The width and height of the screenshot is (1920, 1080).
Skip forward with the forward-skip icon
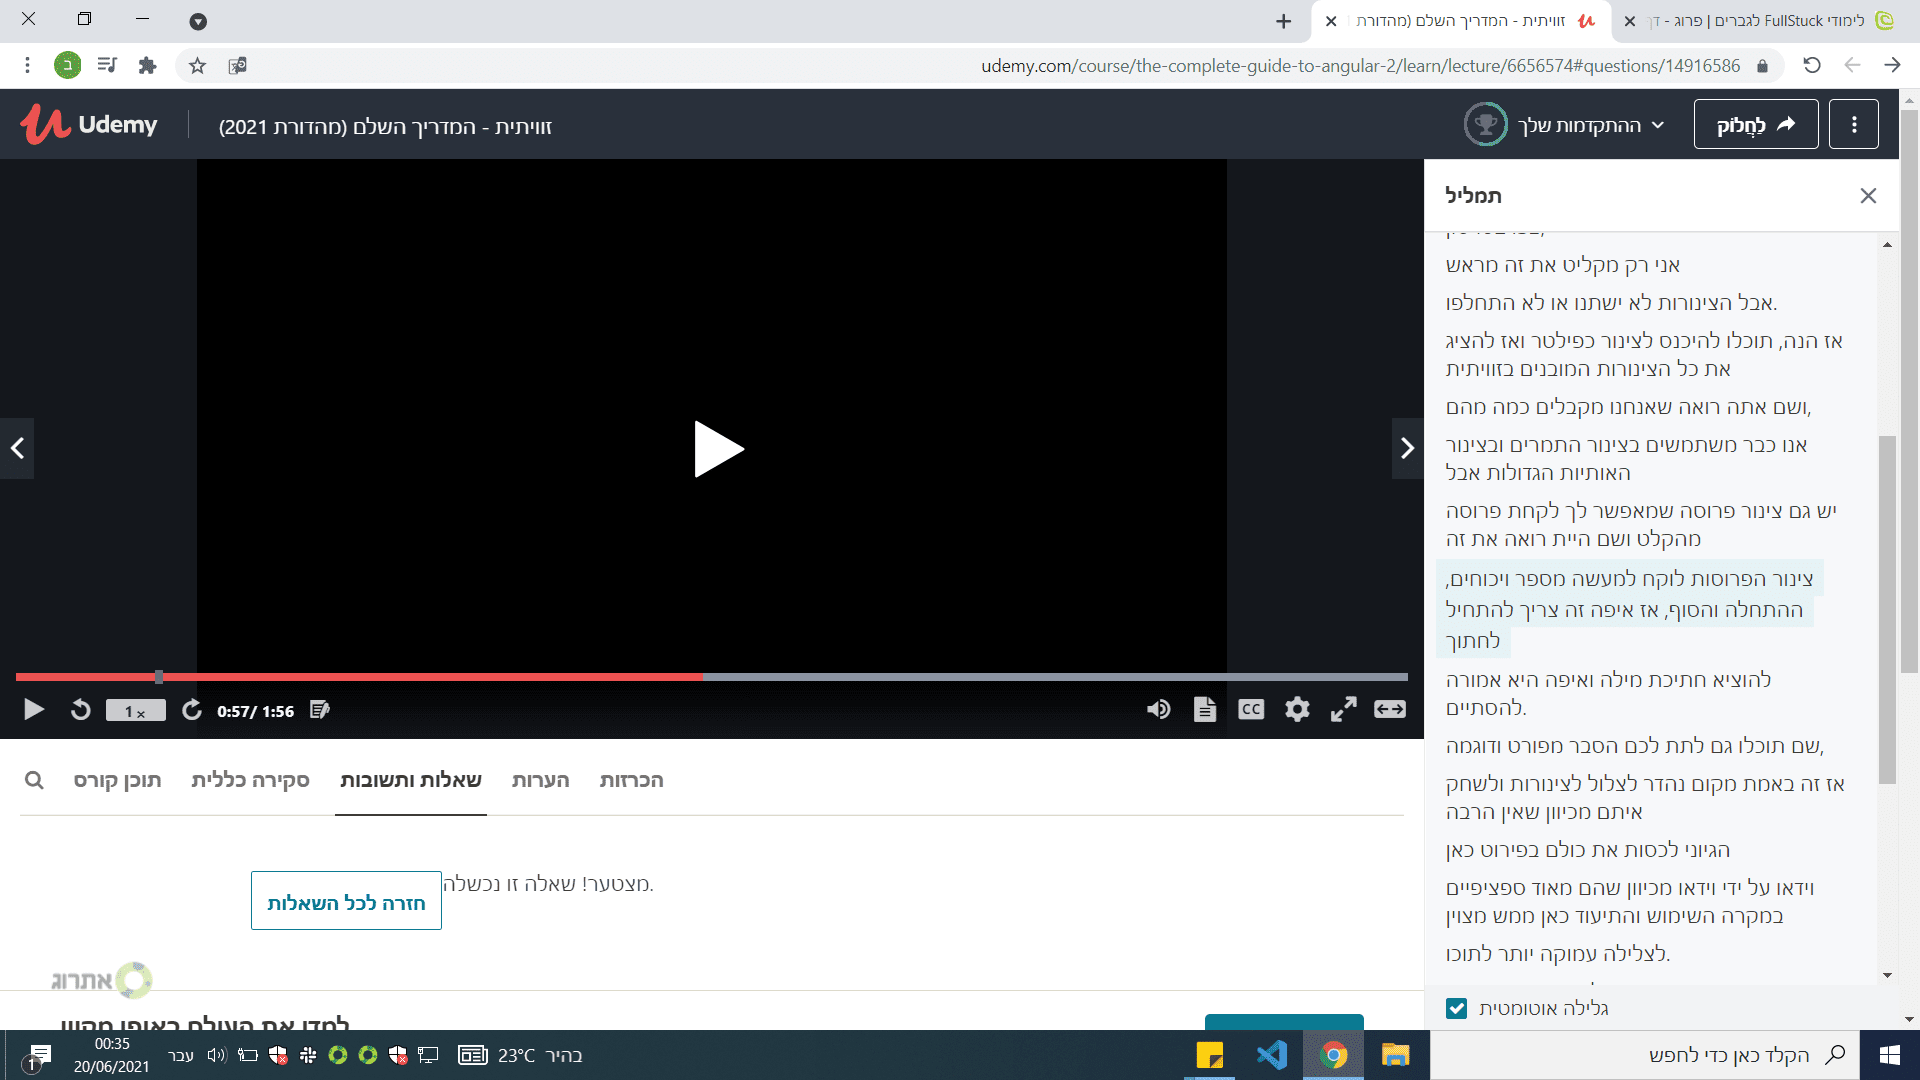[191, 710]
